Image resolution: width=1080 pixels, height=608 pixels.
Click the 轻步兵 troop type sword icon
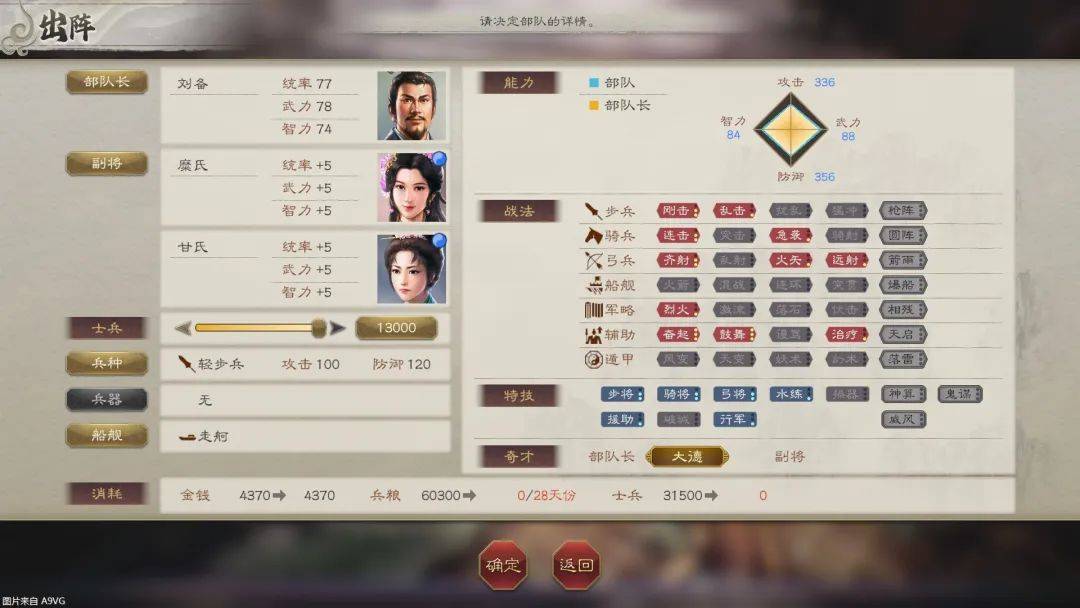click(186, 364)
